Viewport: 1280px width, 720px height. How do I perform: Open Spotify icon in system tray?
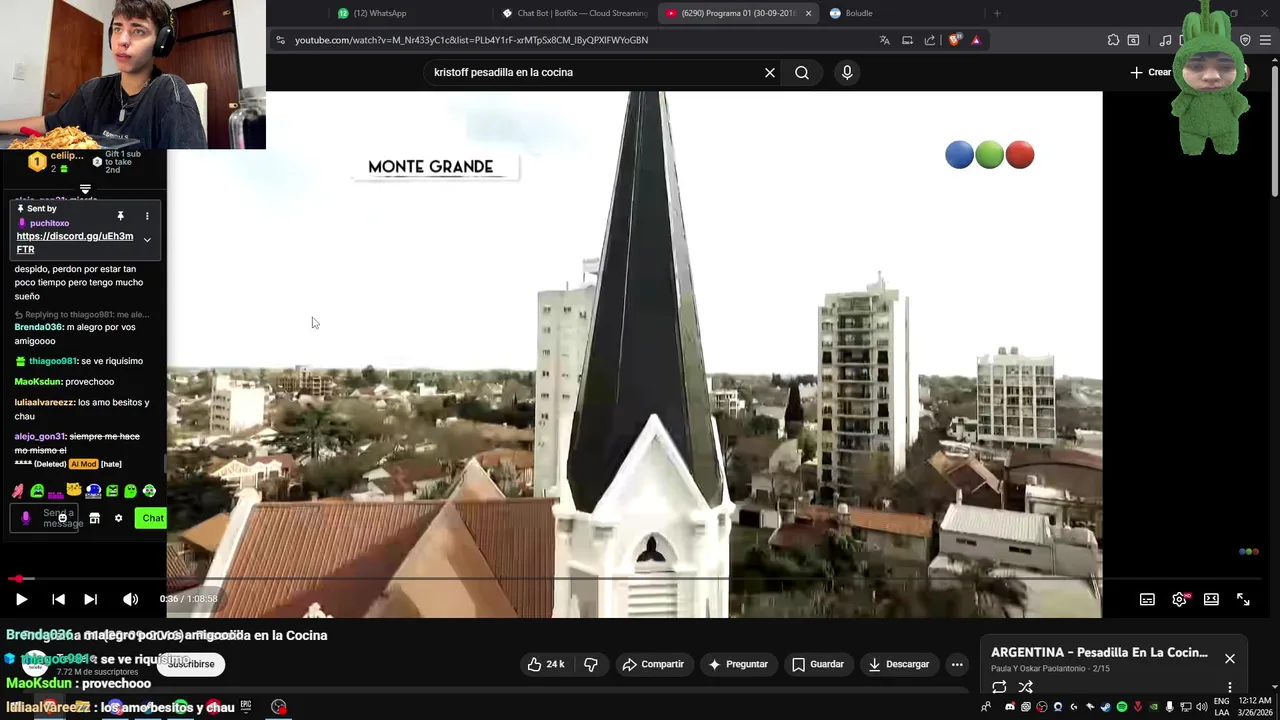click(1121, 707)
